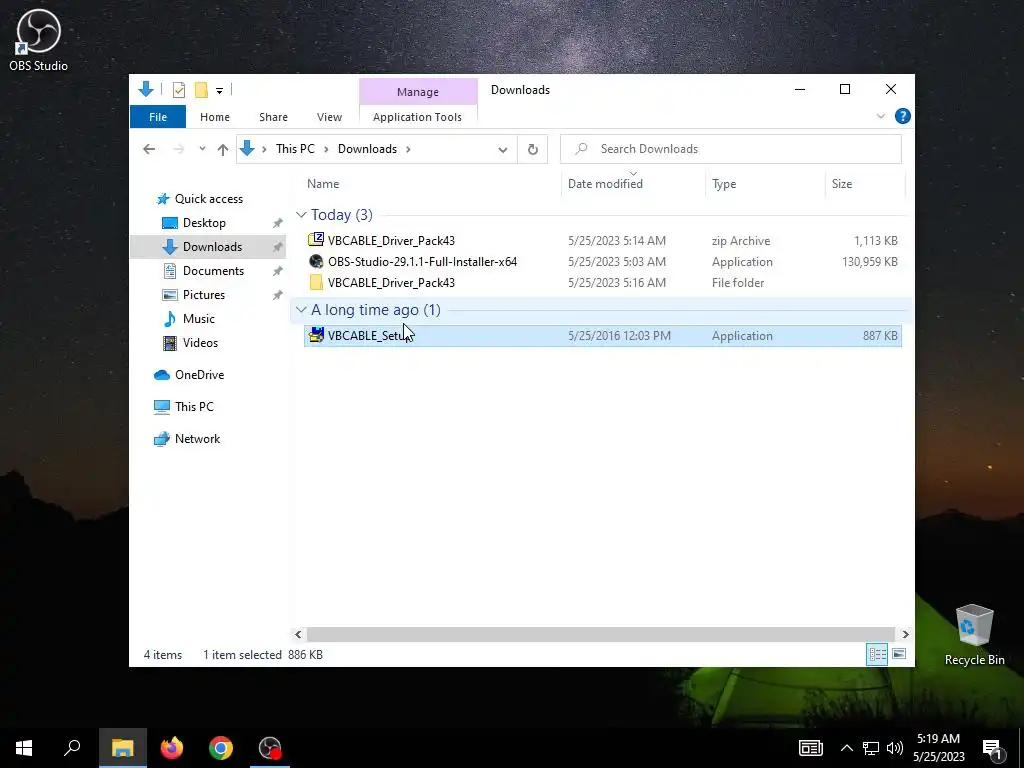The height and width of the screenshot is (768, 1024).
Task: Go up one folder level
Action: (223, 150)
